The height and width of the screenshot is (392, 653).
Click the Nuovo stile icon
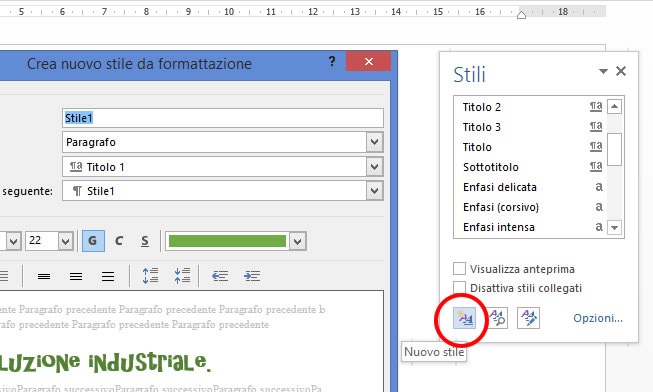coord(464,318)
